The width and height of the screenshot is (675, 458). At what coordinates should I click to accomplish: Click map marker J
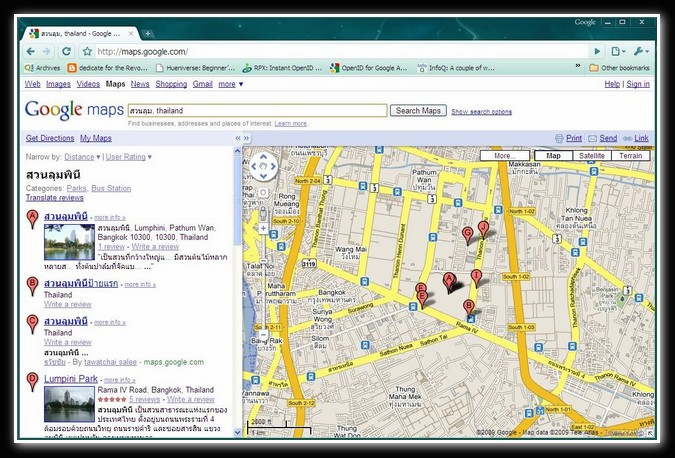click(x=483, y=228)
